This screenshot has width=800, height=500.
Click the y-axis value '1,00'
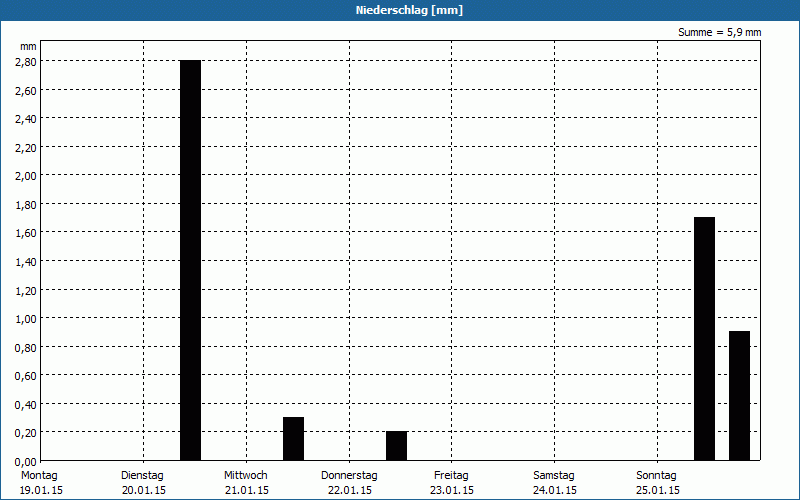[28, 319]
